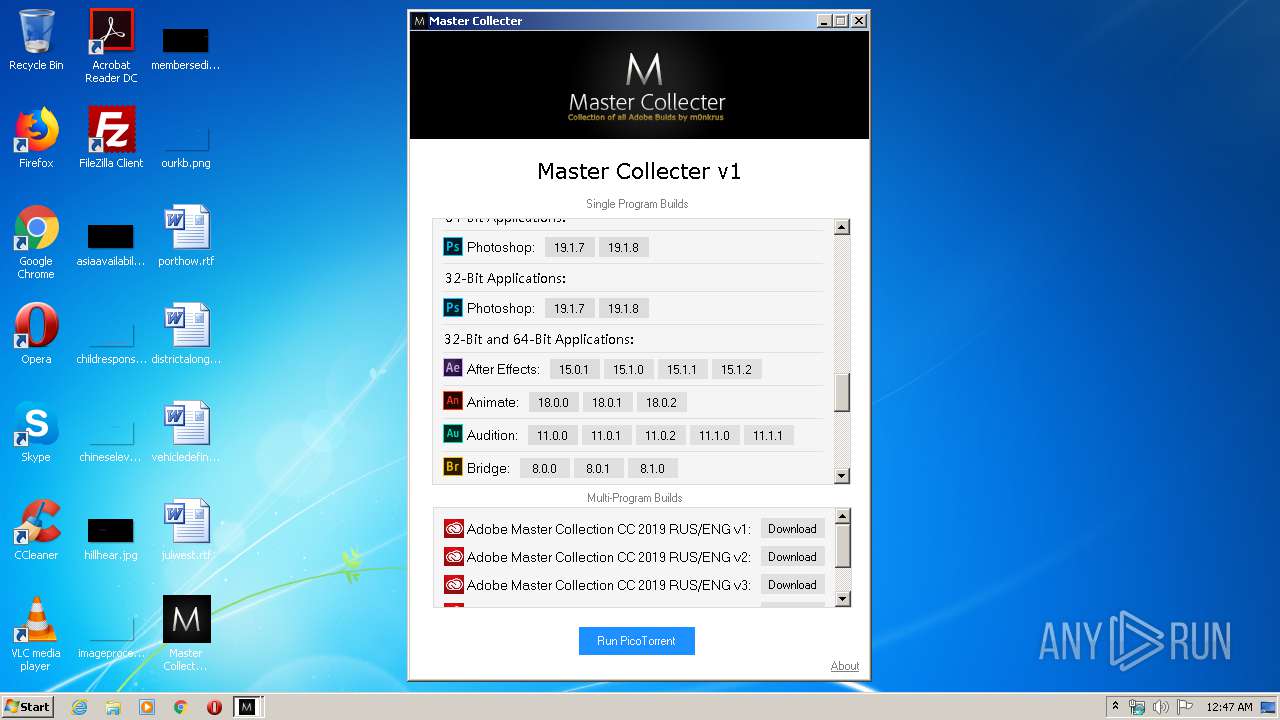The height and width of the screenshot is (720, 1280).
Task: Download Adobe Master Collection CC 2019 v3
Action: pyautogui.click(x=792, y=585)
